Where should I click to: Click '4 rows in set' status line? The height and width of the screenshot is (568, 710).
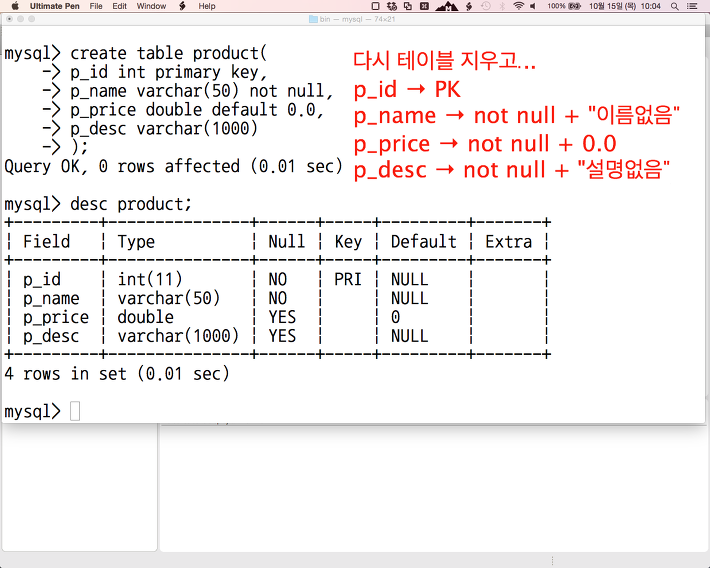[117, 374]
